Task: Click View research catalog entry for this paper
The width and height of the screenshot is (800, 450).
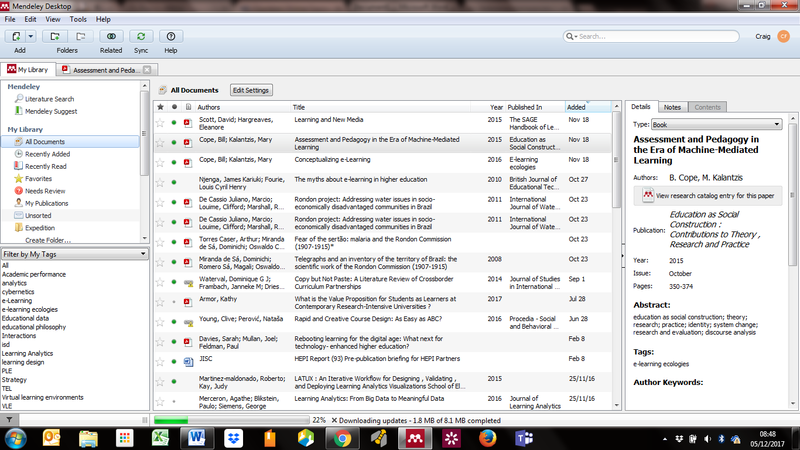Action: [x=712, y=195]
